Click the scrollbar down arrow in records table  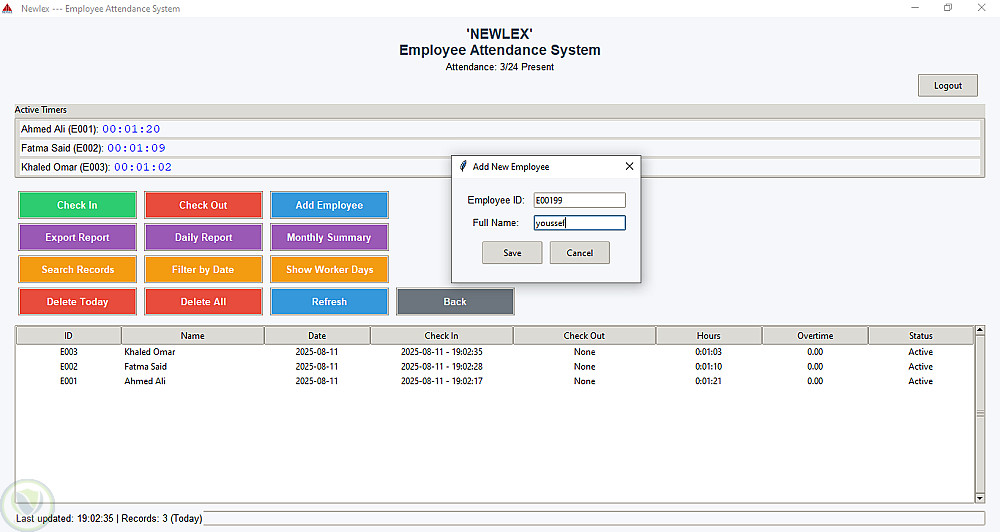(980, 498)
